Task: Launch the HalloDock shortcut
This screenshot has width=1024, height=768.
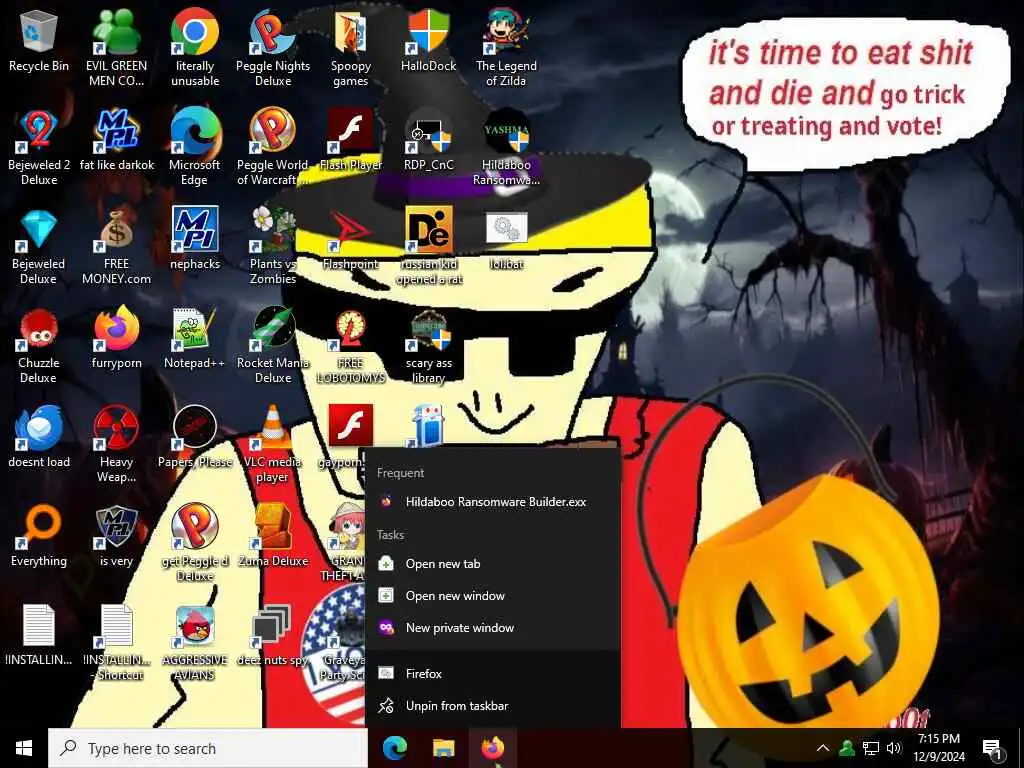Action: [428, 40]
